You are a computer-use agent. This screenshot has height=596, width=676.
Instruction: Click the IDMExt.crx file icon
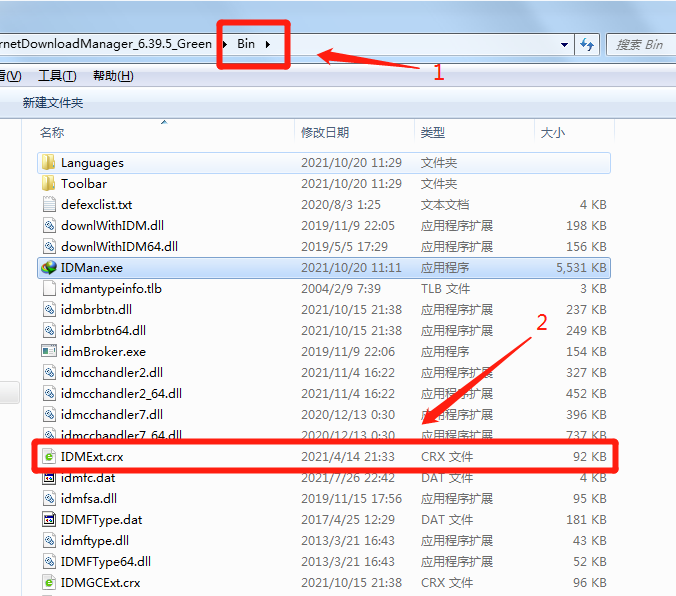tap(49, 456)
